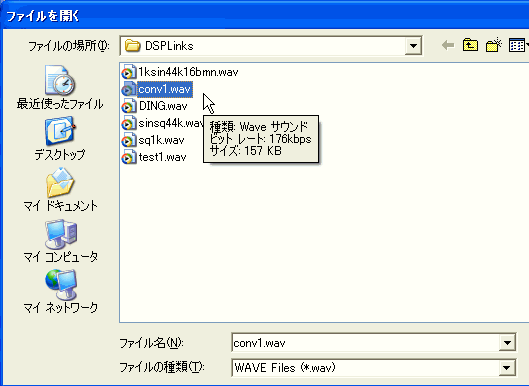Expand the file type WAVE Files dropdown

tap(507, 367)
